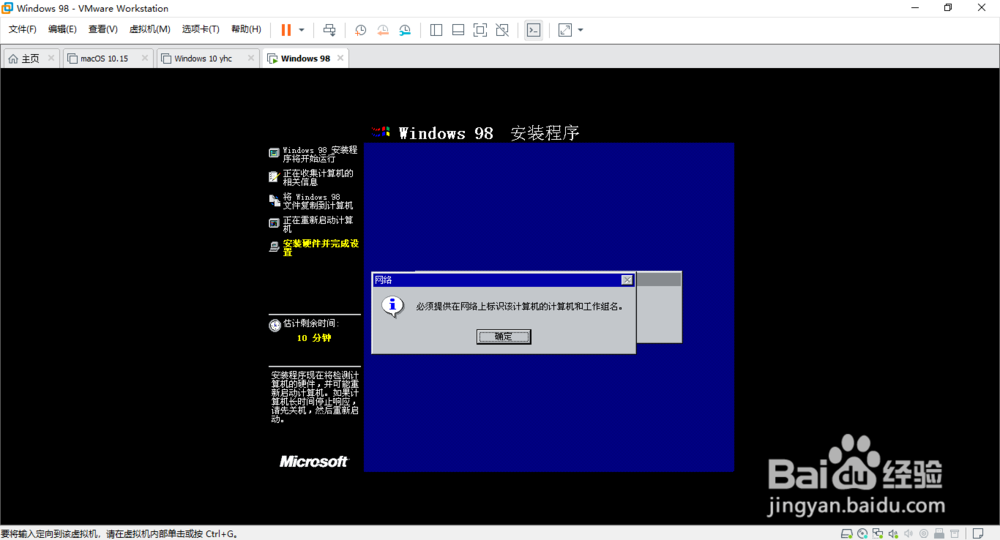Click the VMware Workstation title bar app icon

tap(7, 8)
